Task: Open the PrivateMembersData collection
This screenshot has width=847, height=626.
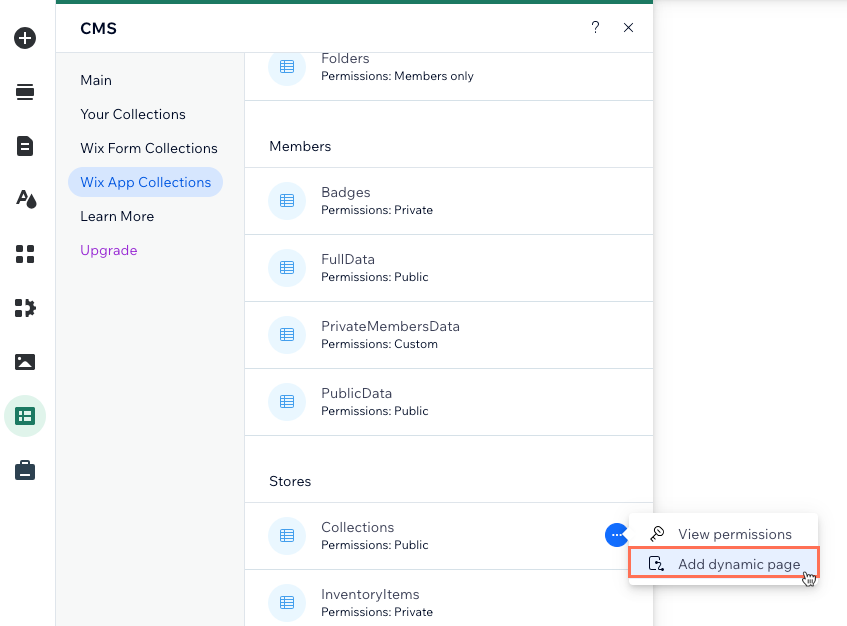Action: 449,335
